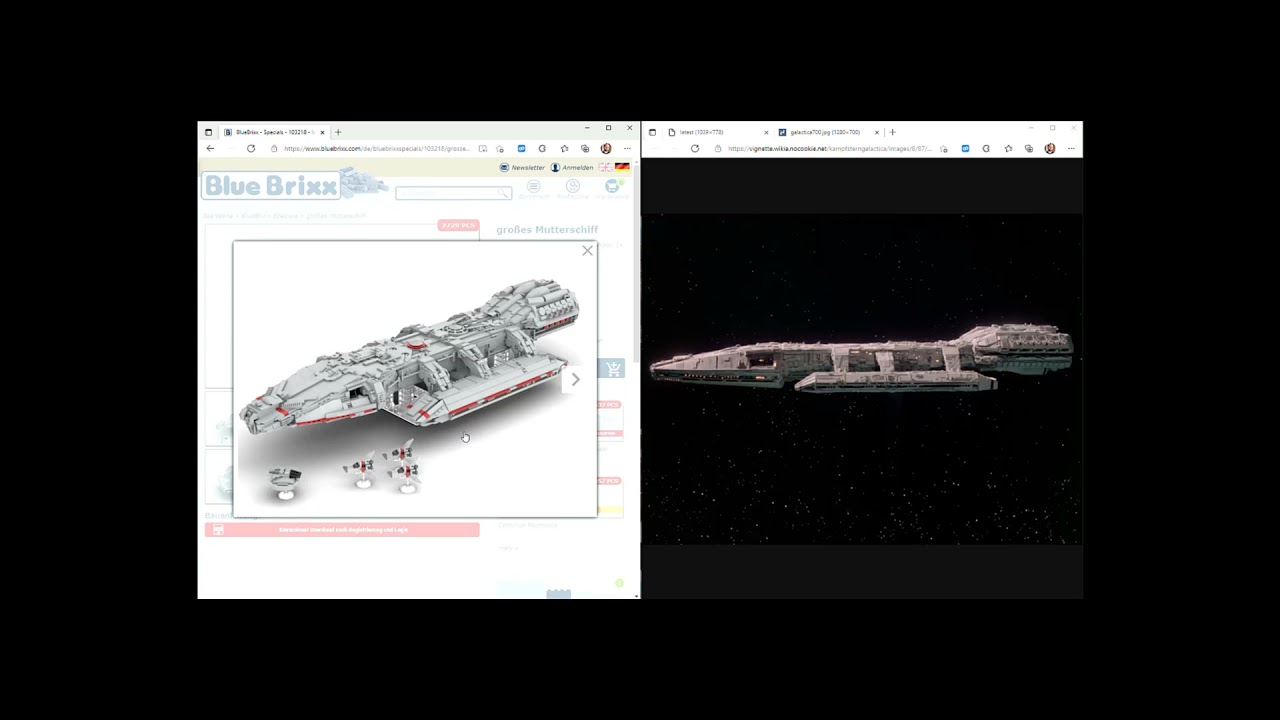Click the blue extension icon in right window
1280x720 pixels.
point(965,148)
